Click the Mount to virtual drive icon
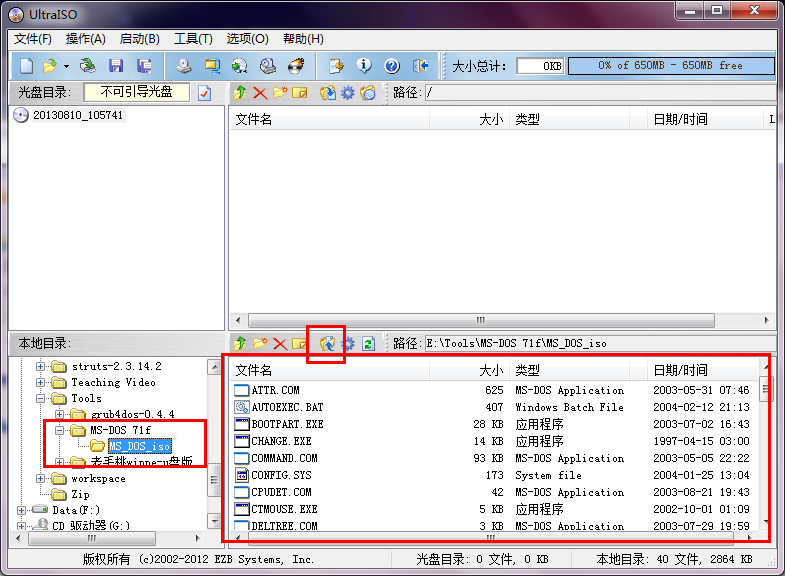This screenshot has width=785, height=576. pos(268,66)
